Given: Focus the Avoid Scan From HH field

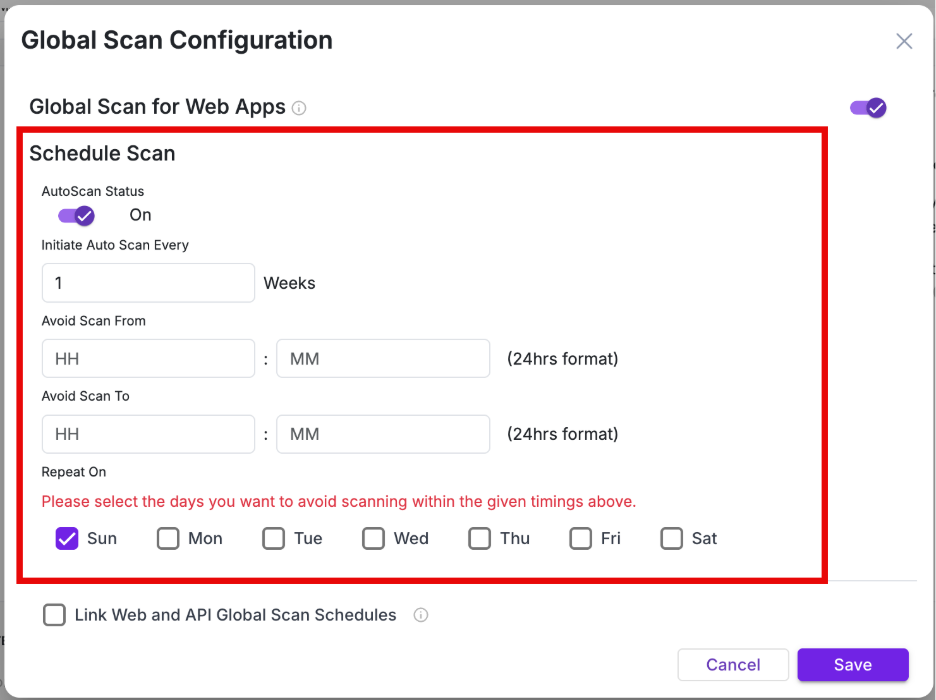Looking at the screenshot, I should (148, 358).
